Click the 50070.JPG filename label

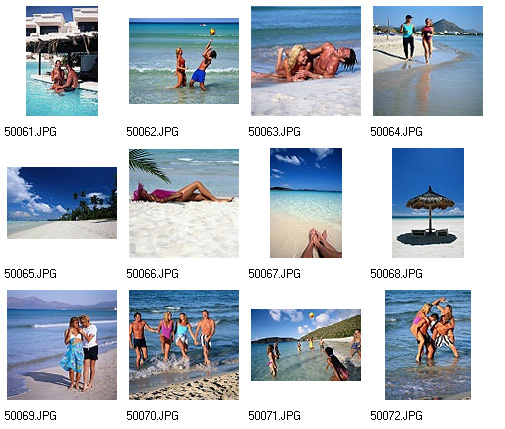[x=152, y=416]
